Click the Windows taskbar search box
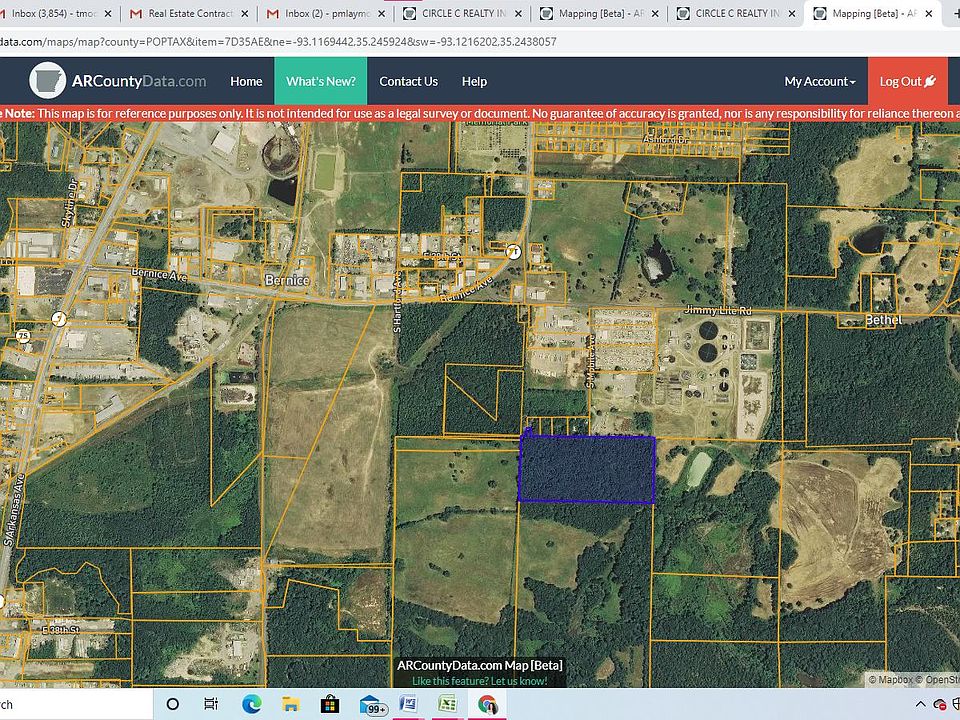This screenshot has height=720, width=960. click(x=76, y=704)
